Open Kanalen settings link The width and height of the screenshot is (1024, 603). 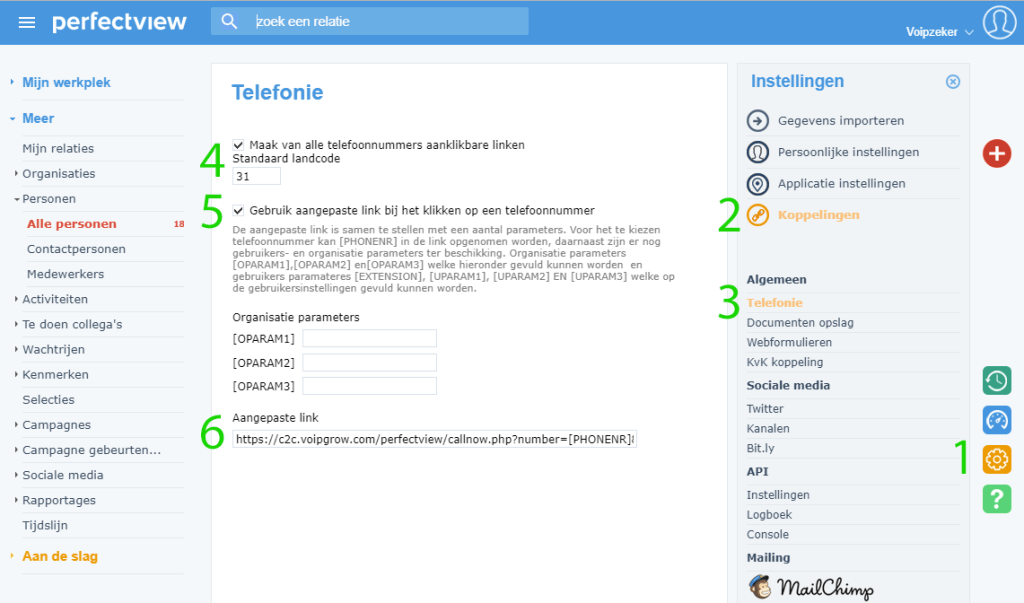pos(768,429)
